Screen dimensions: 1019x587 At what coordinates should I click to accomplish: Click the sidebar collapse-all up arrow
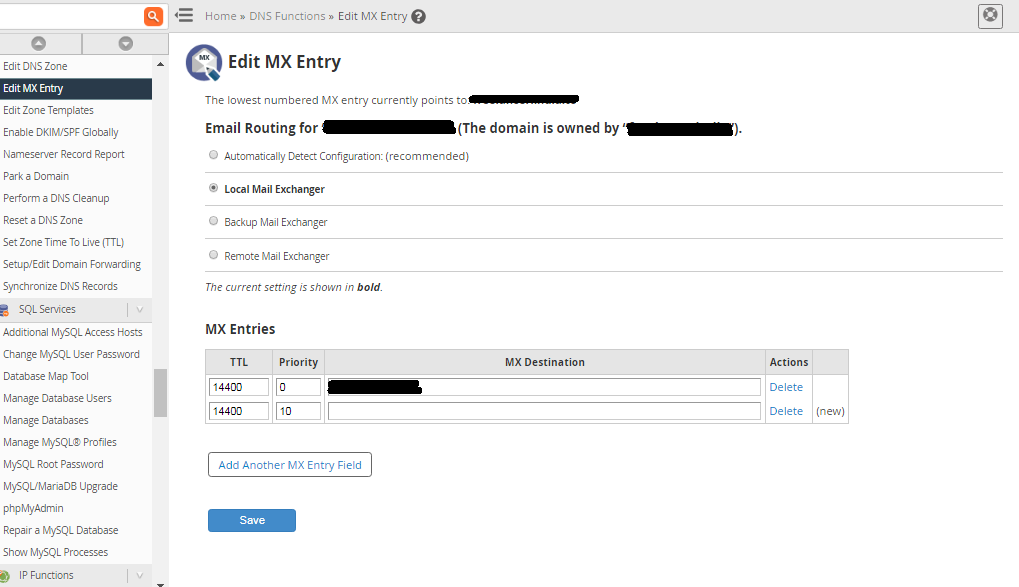click(39, 43)
